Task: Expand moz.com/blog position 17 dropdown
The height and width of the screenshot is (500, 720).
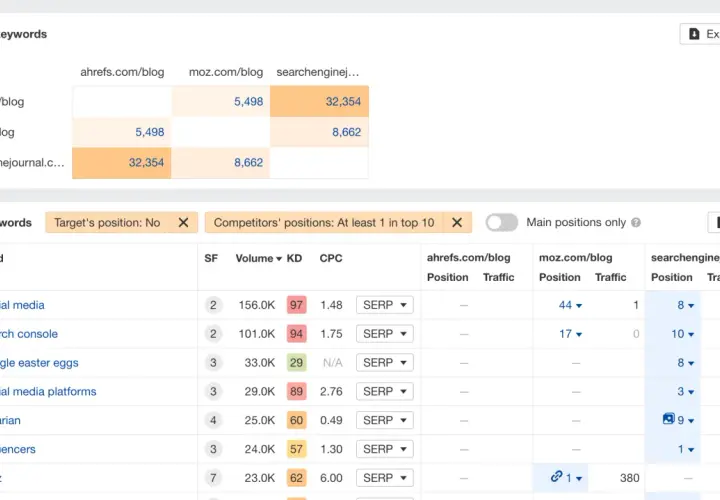Action: (570, 334)
